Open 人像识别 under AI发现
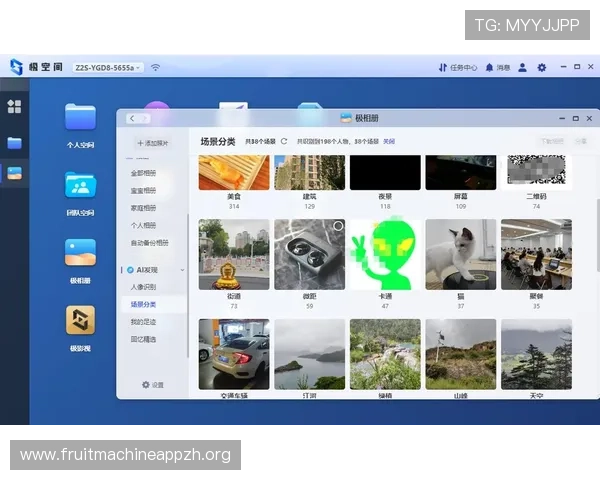600x480 pixels. pyautogui.click(x=143, y=287)
